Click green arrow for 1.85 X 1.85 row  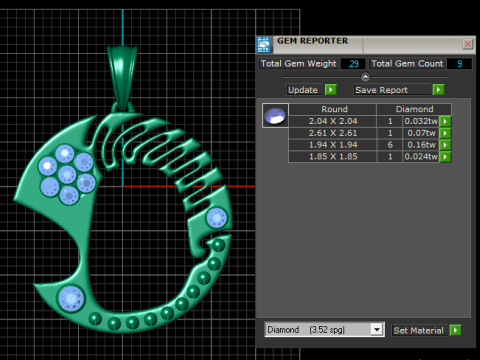[x=445, y=157]
